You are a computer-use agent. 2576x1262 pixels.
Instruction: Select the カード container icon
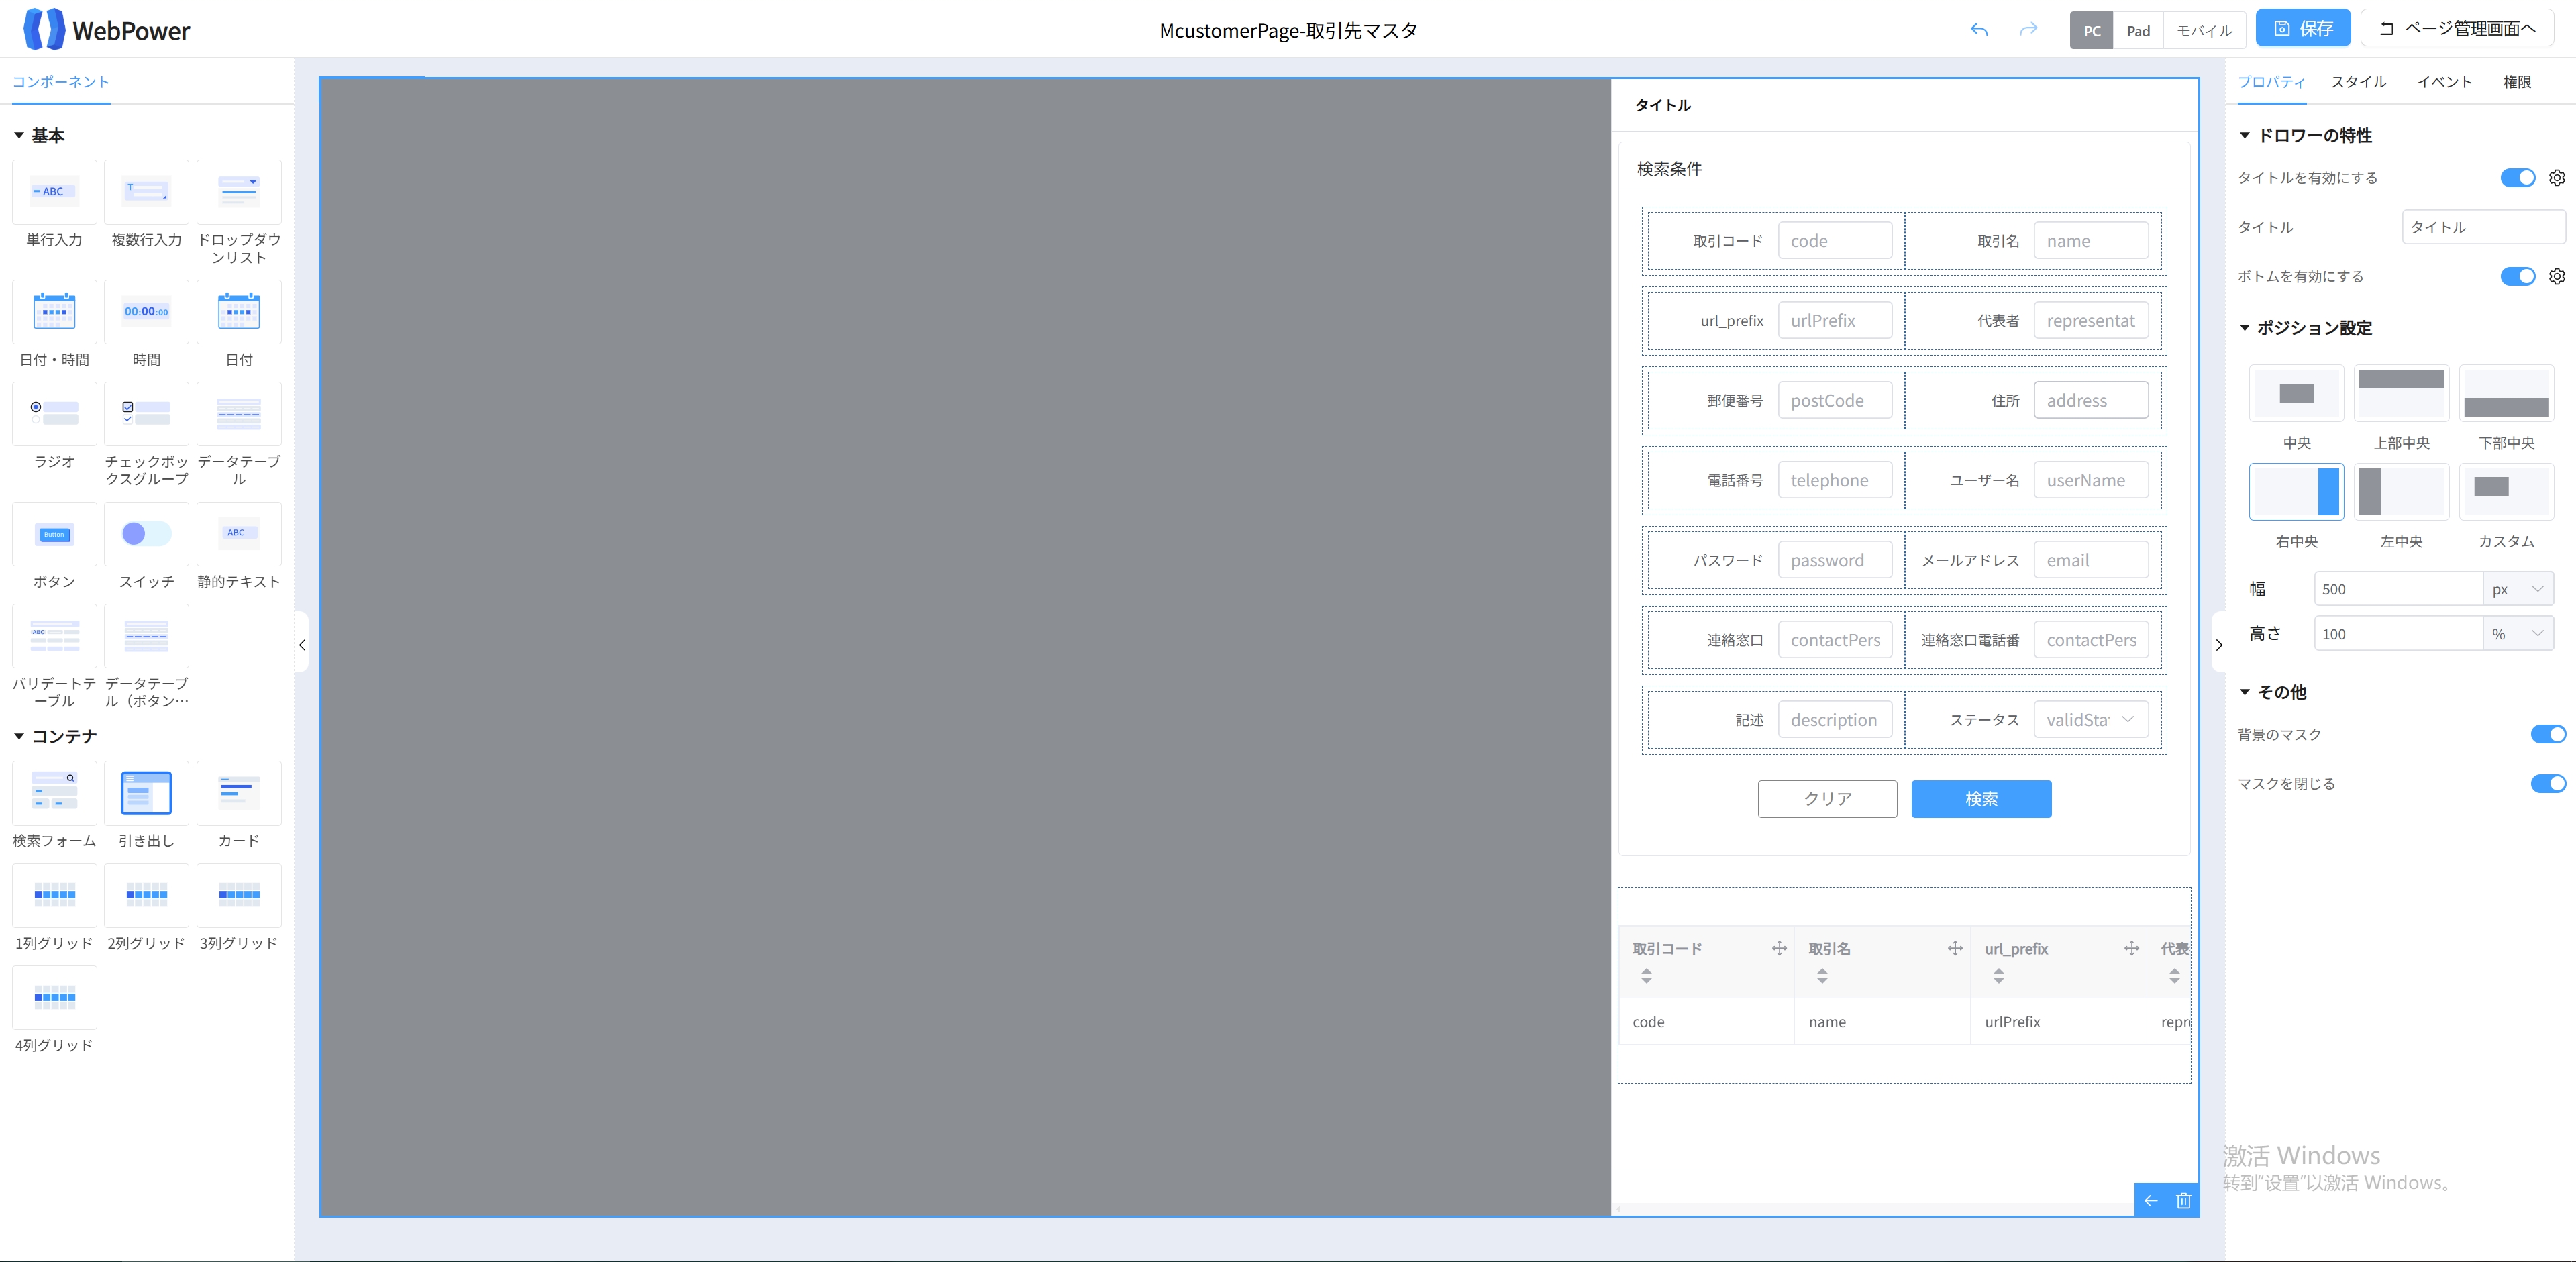[239, 793]
